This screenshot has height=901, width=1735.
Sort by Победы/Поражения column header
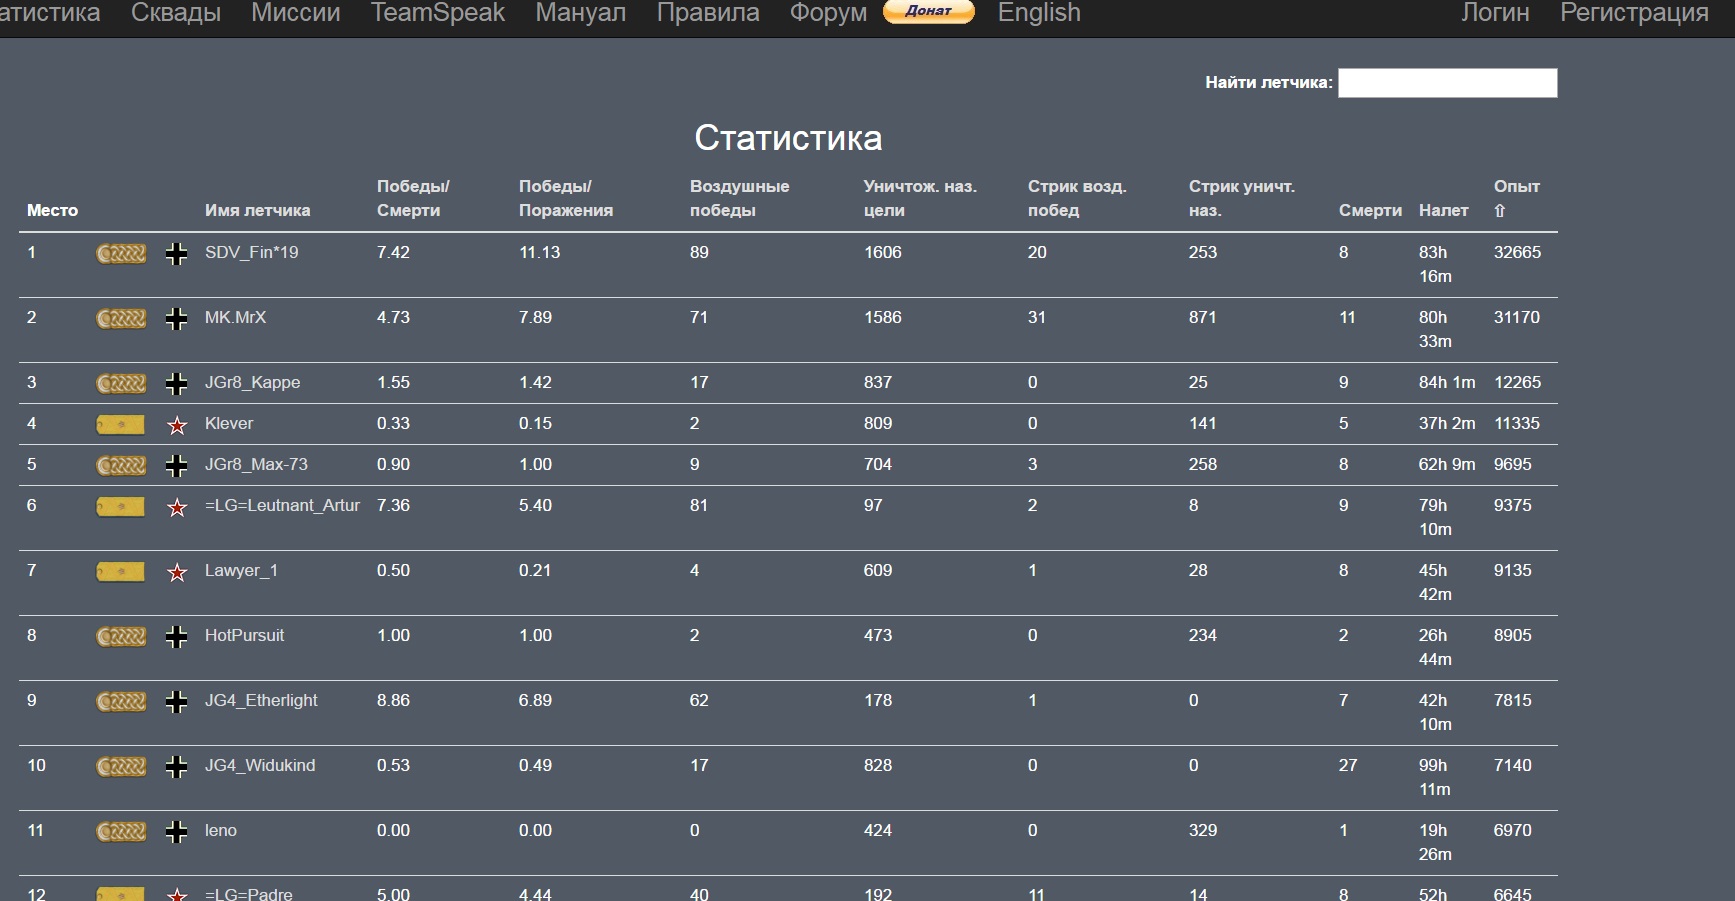tap(566, 198)
